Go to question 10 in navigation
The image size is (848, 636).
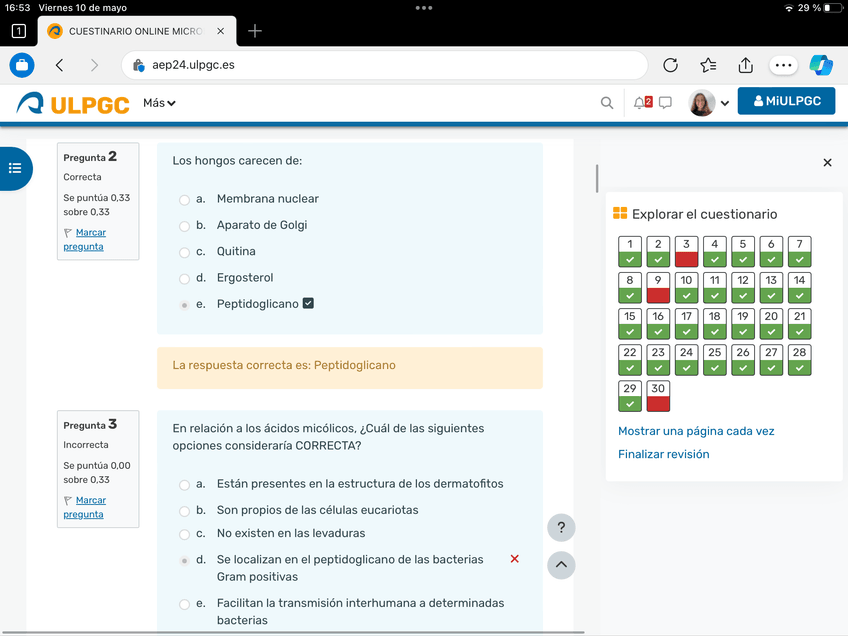click(686, 288)
